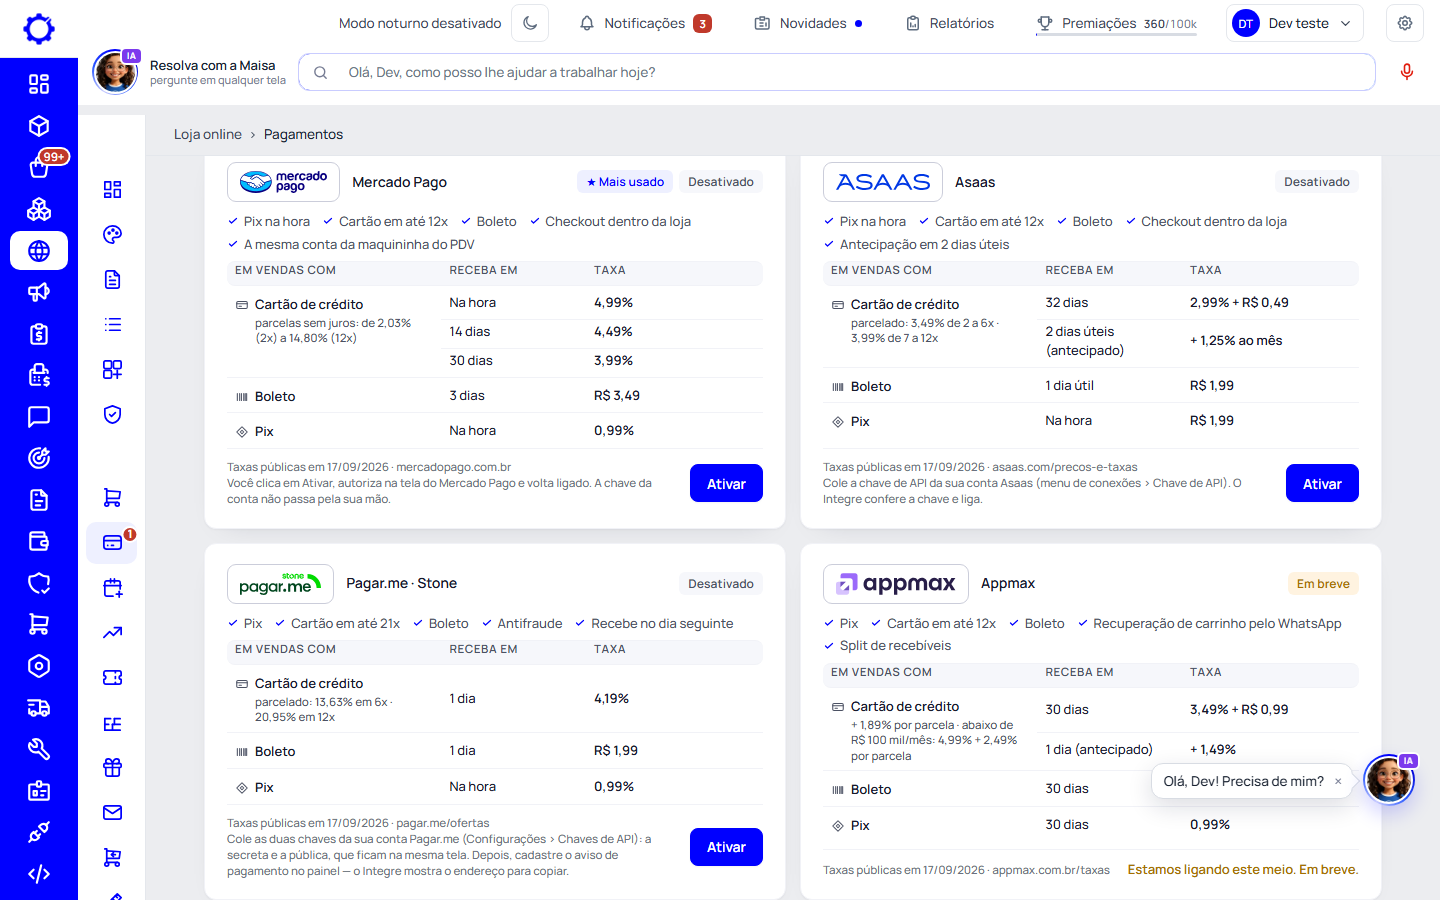
Task: Open the wrench tools icon
Action: (x=39, y=749)
